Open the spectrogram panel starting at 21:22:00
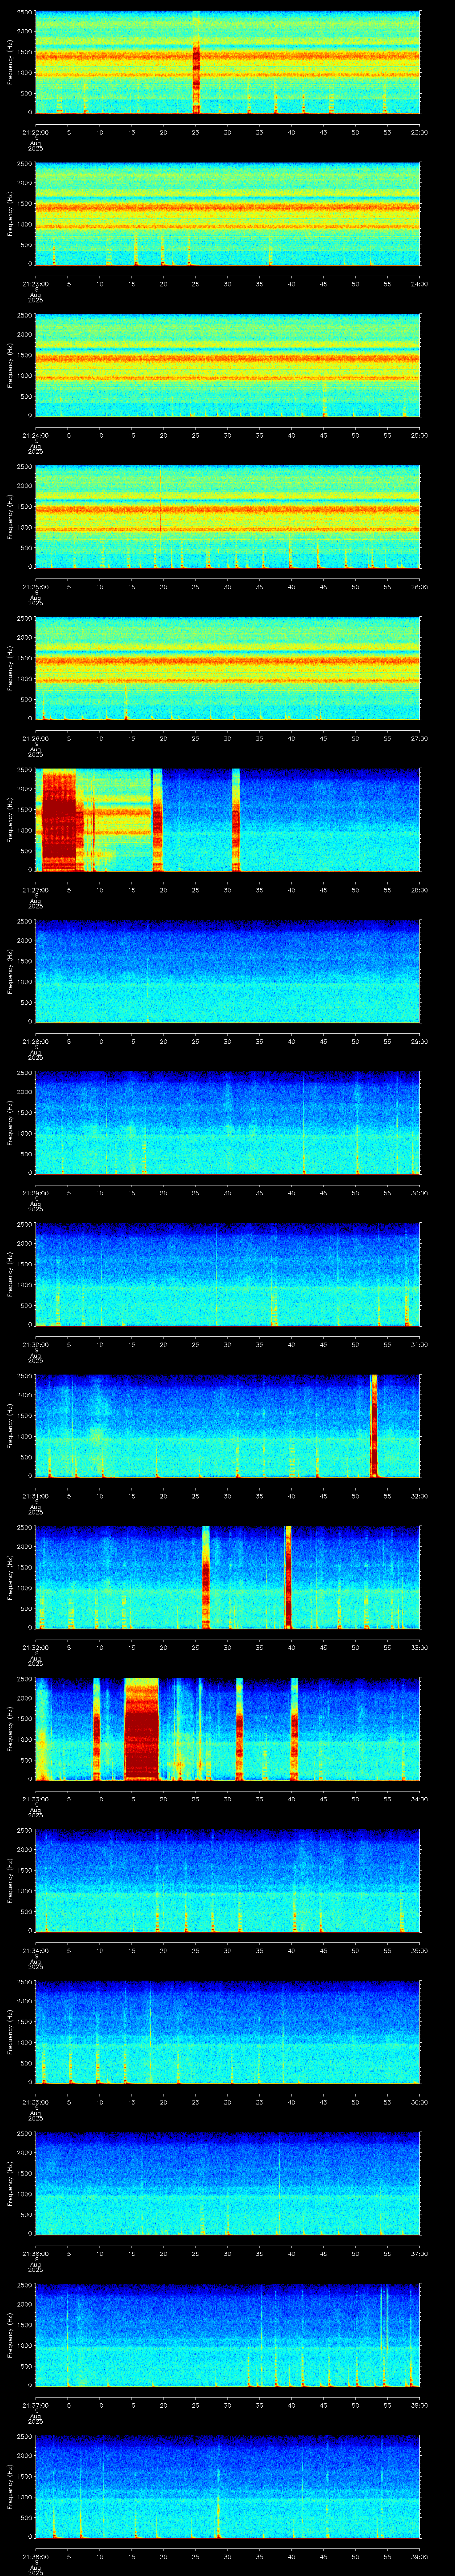The height and width of the screenshot is (2576, 455). tap(227, 63)
